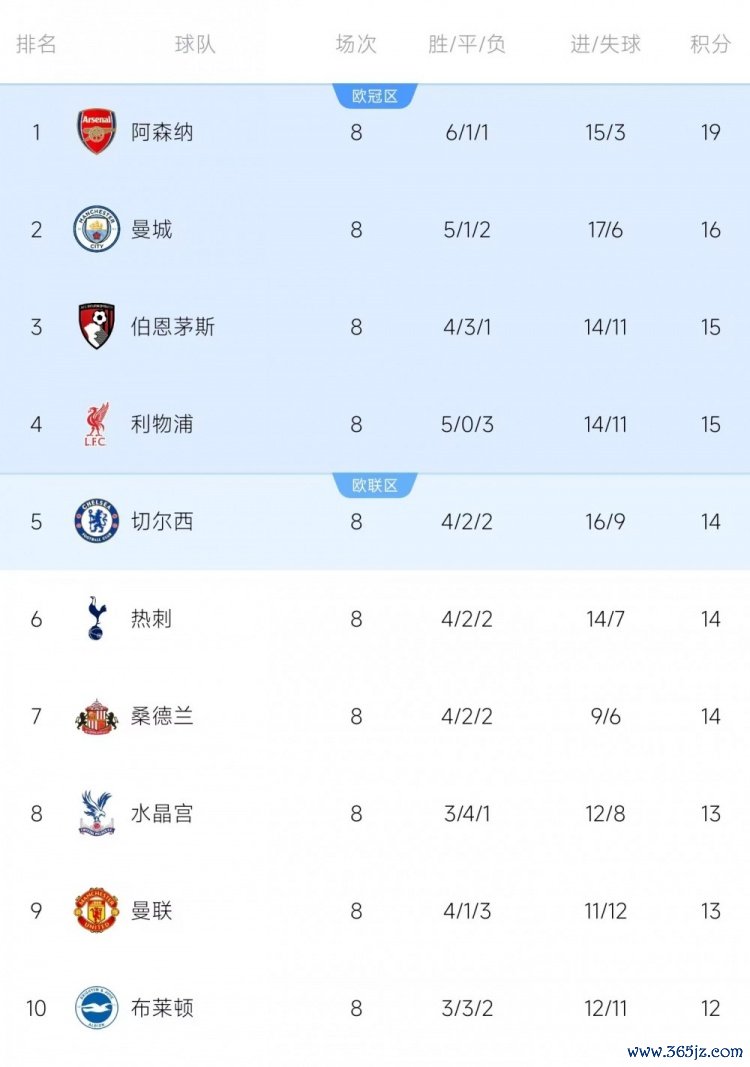Click the Manchester United club crest
750x1067 pixels.
97,910
